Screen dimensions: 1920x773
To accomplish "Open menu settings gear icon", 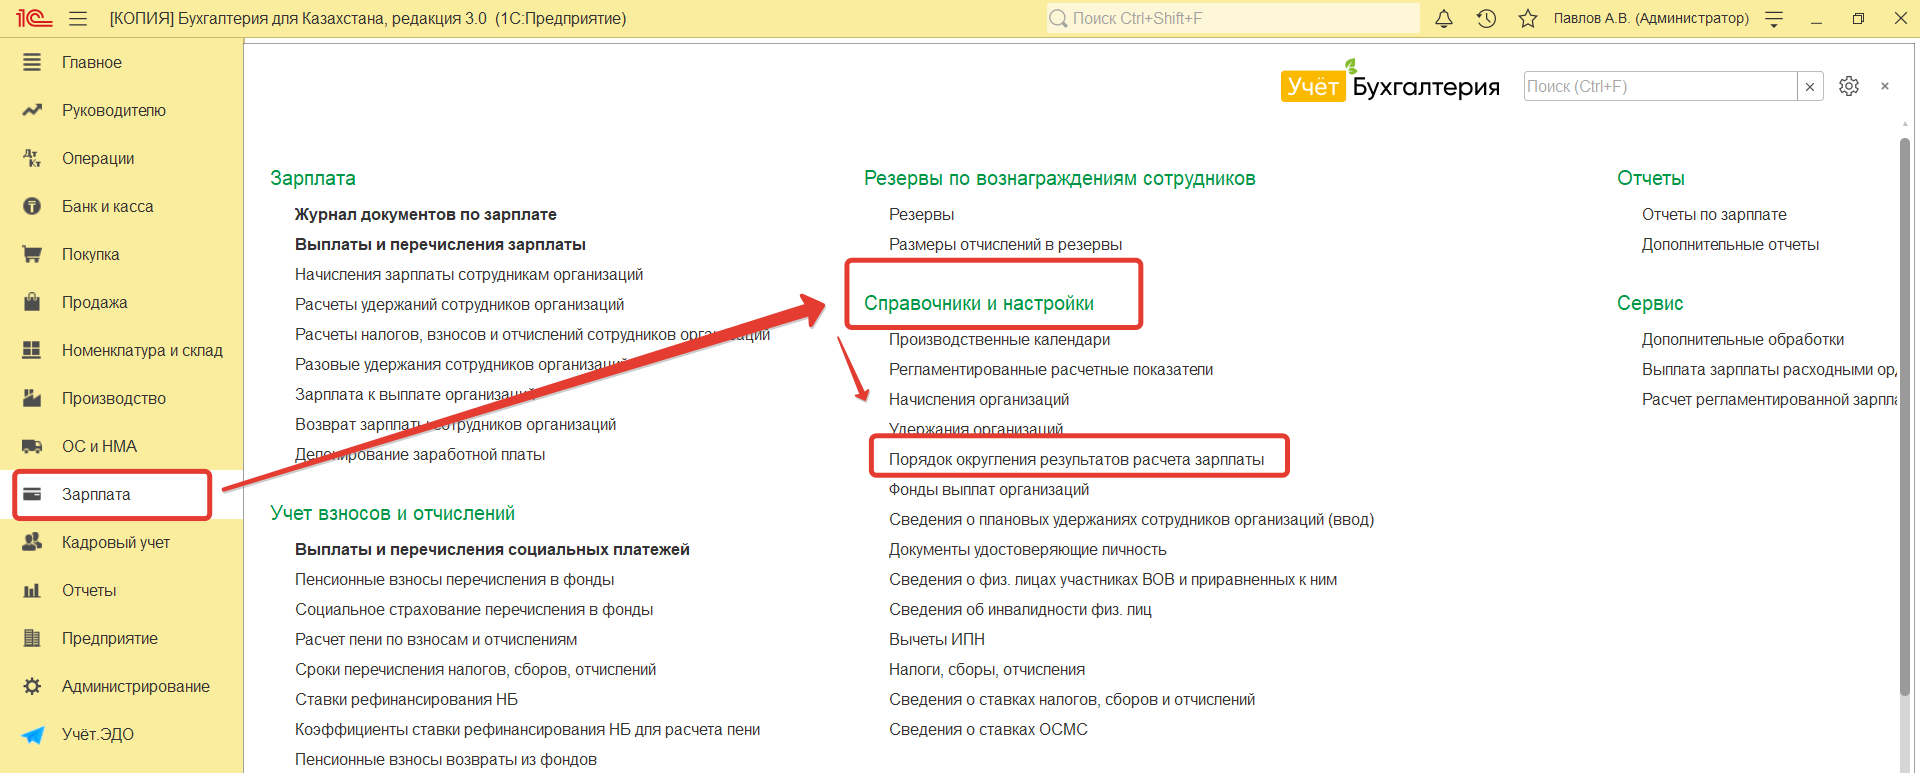I will coord(1849,86).
